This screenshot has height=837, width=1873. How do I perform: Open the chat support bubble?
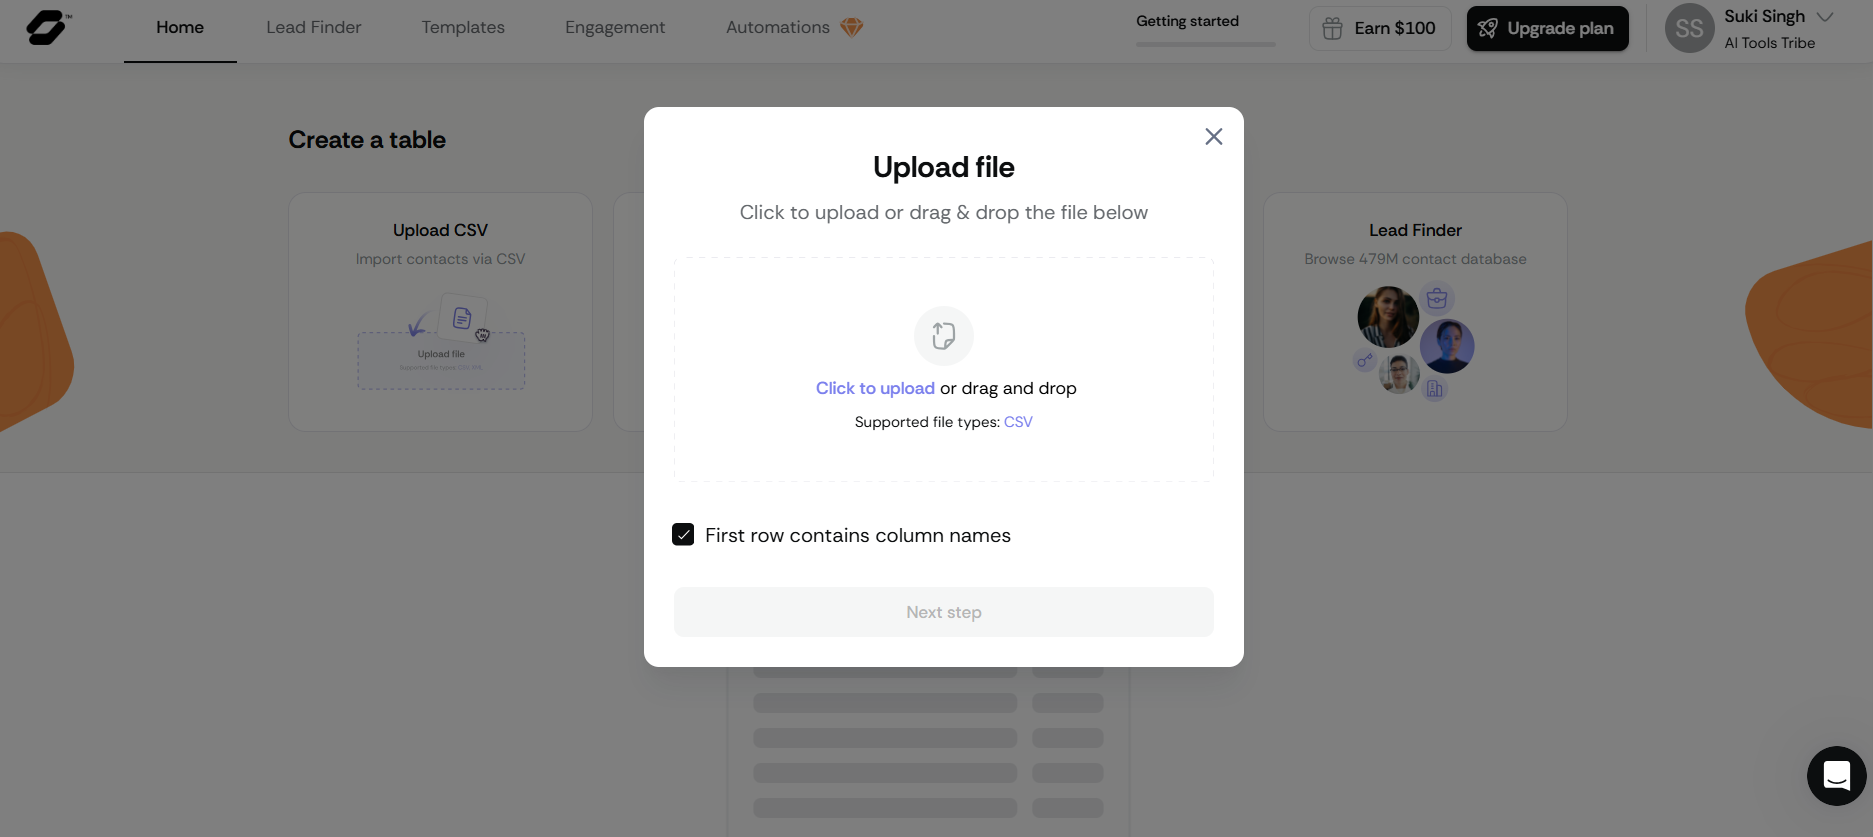tap(1836, 776)
